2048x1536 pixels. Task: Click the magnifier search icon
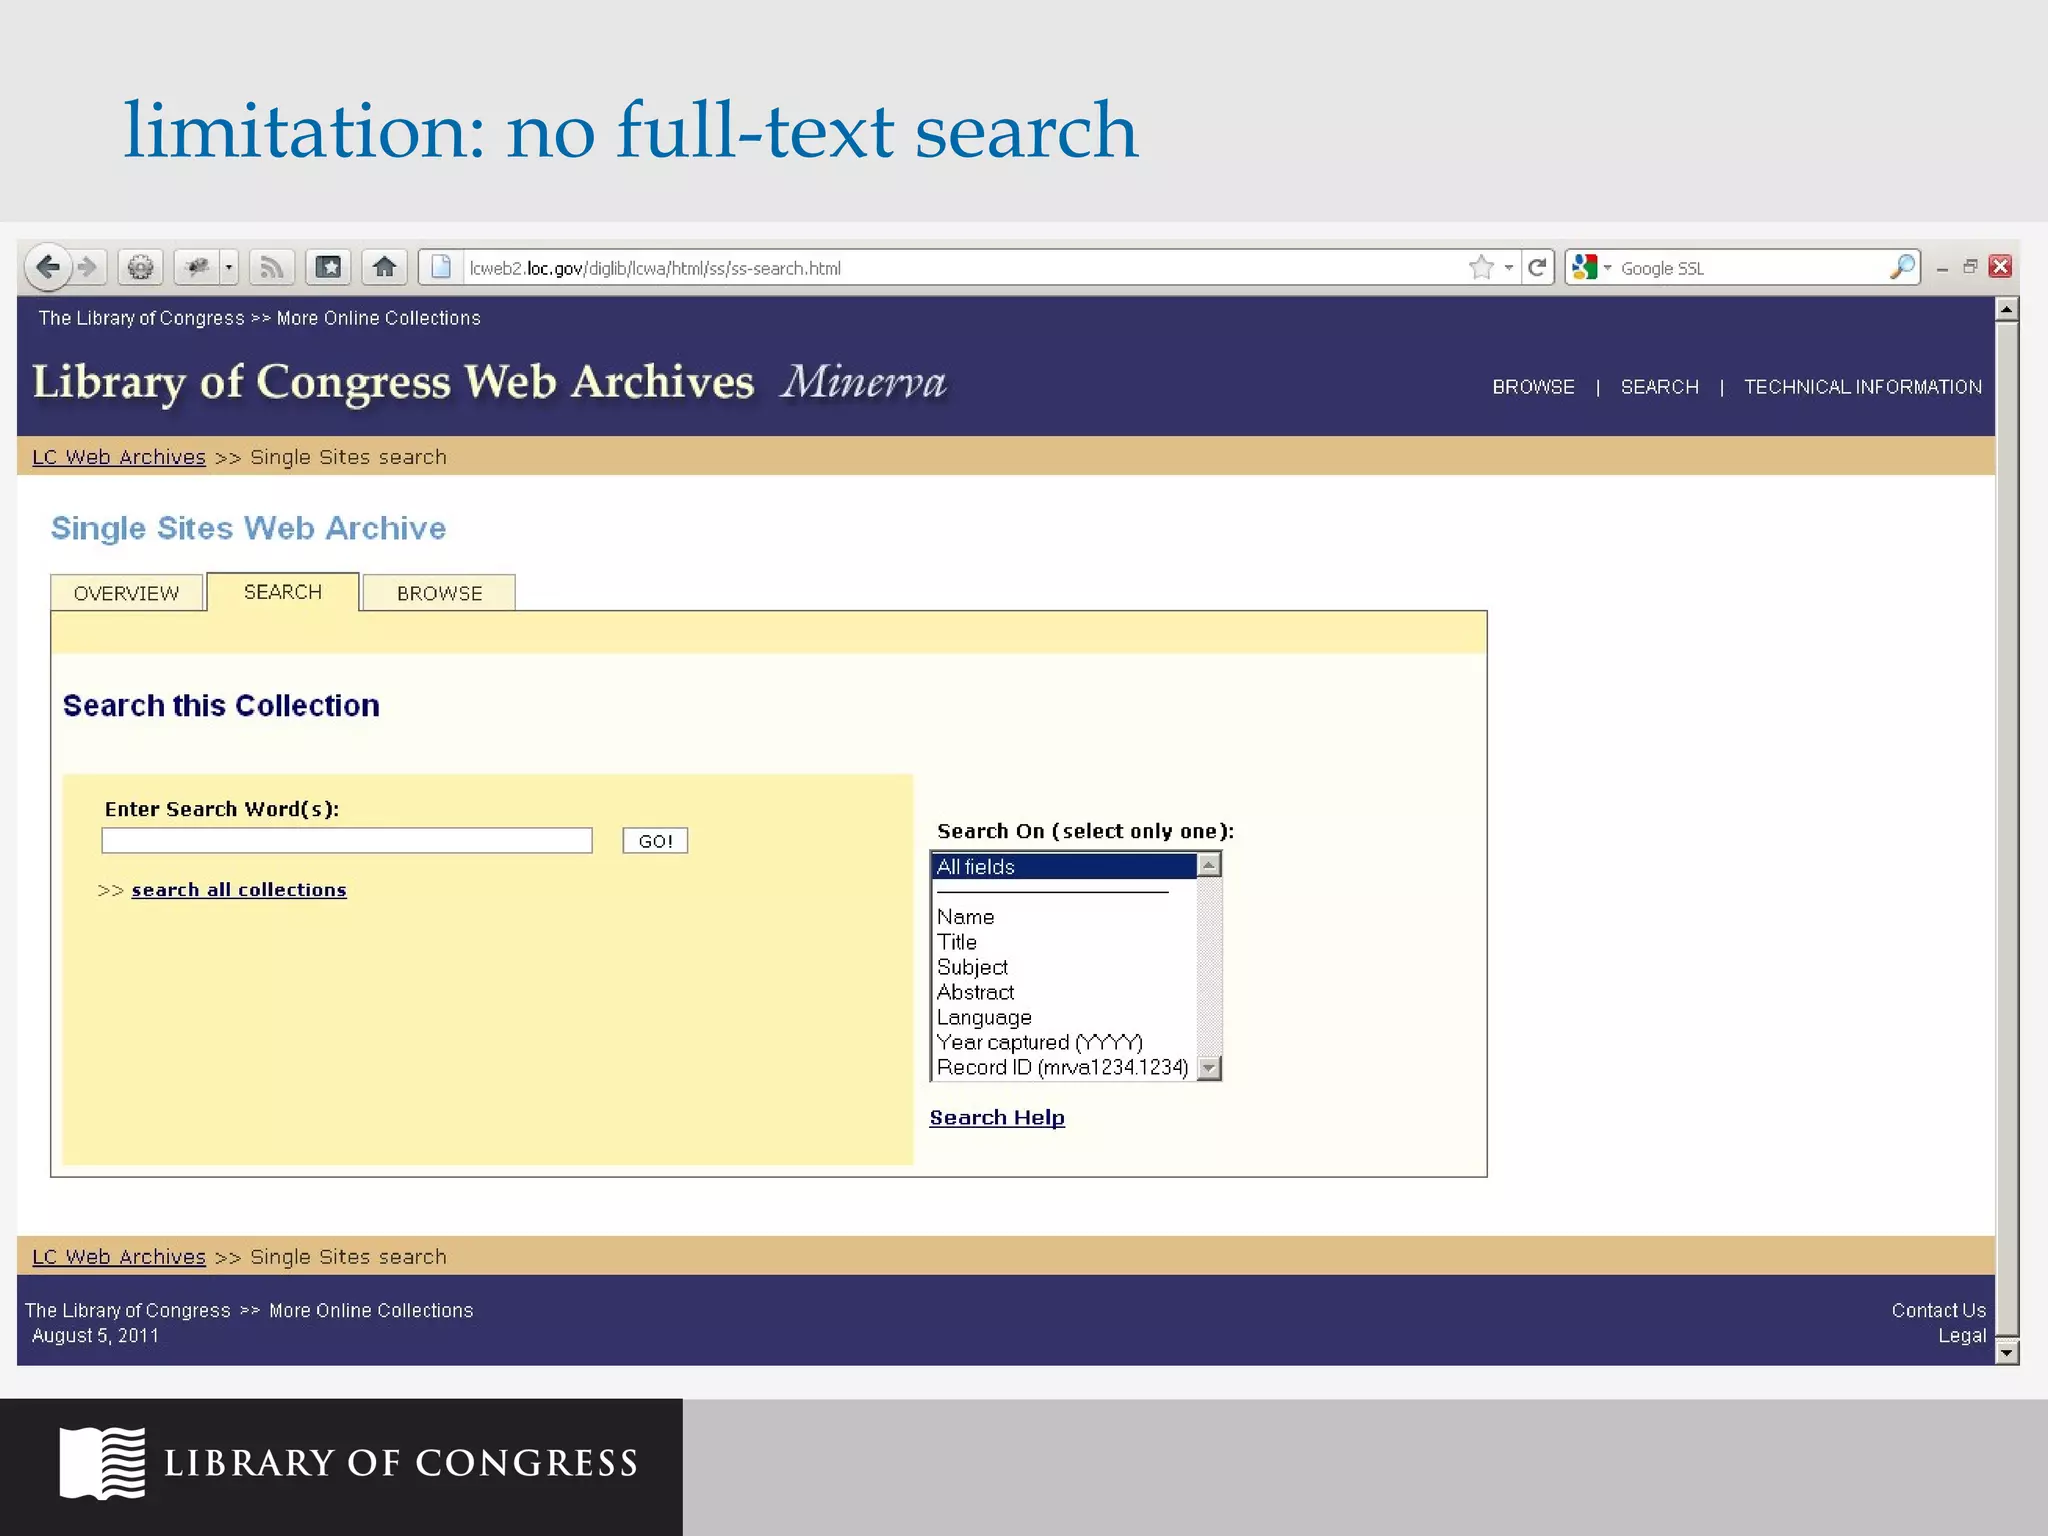tap(1902, 267)
